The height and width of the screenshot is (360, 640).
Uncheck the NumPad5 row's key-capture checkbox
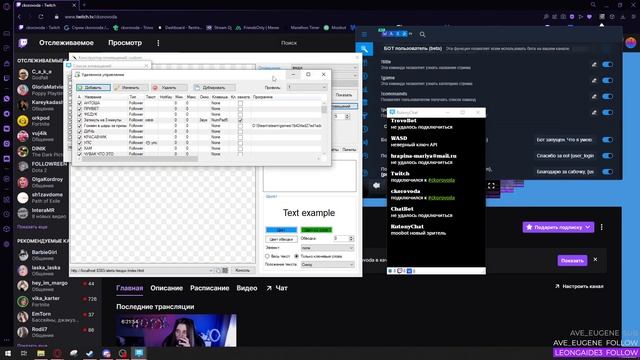click(x=240, y=120)
